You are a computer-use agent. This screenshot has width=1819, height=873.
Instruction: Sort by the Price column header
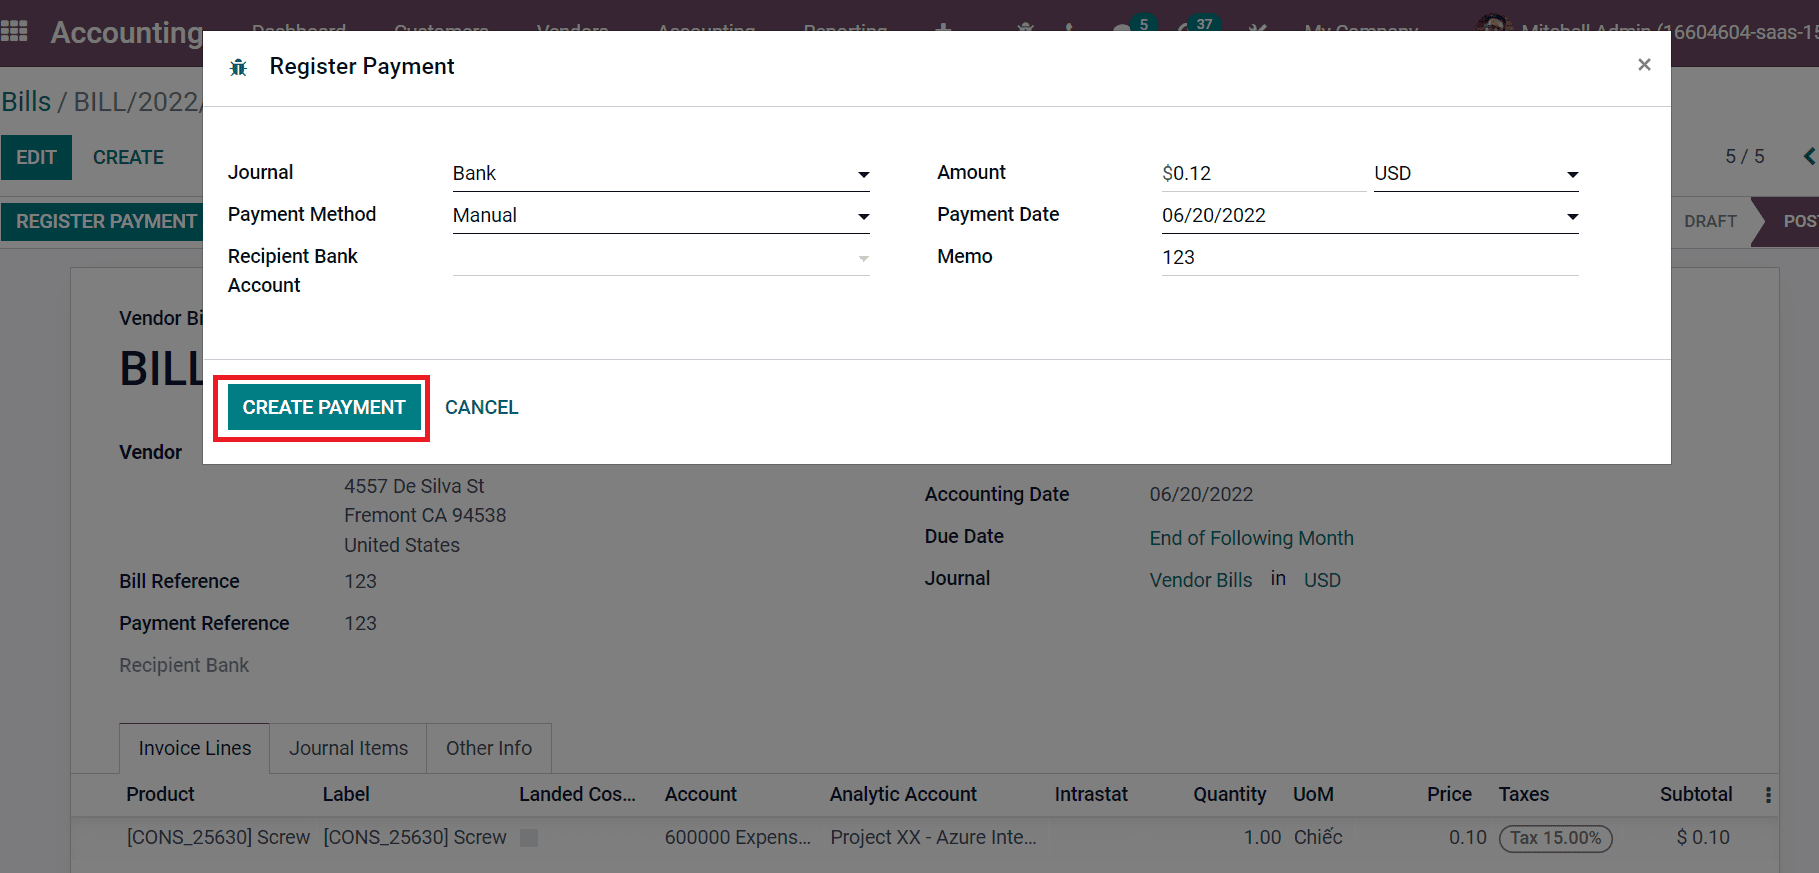click(x=1449, y=794)
